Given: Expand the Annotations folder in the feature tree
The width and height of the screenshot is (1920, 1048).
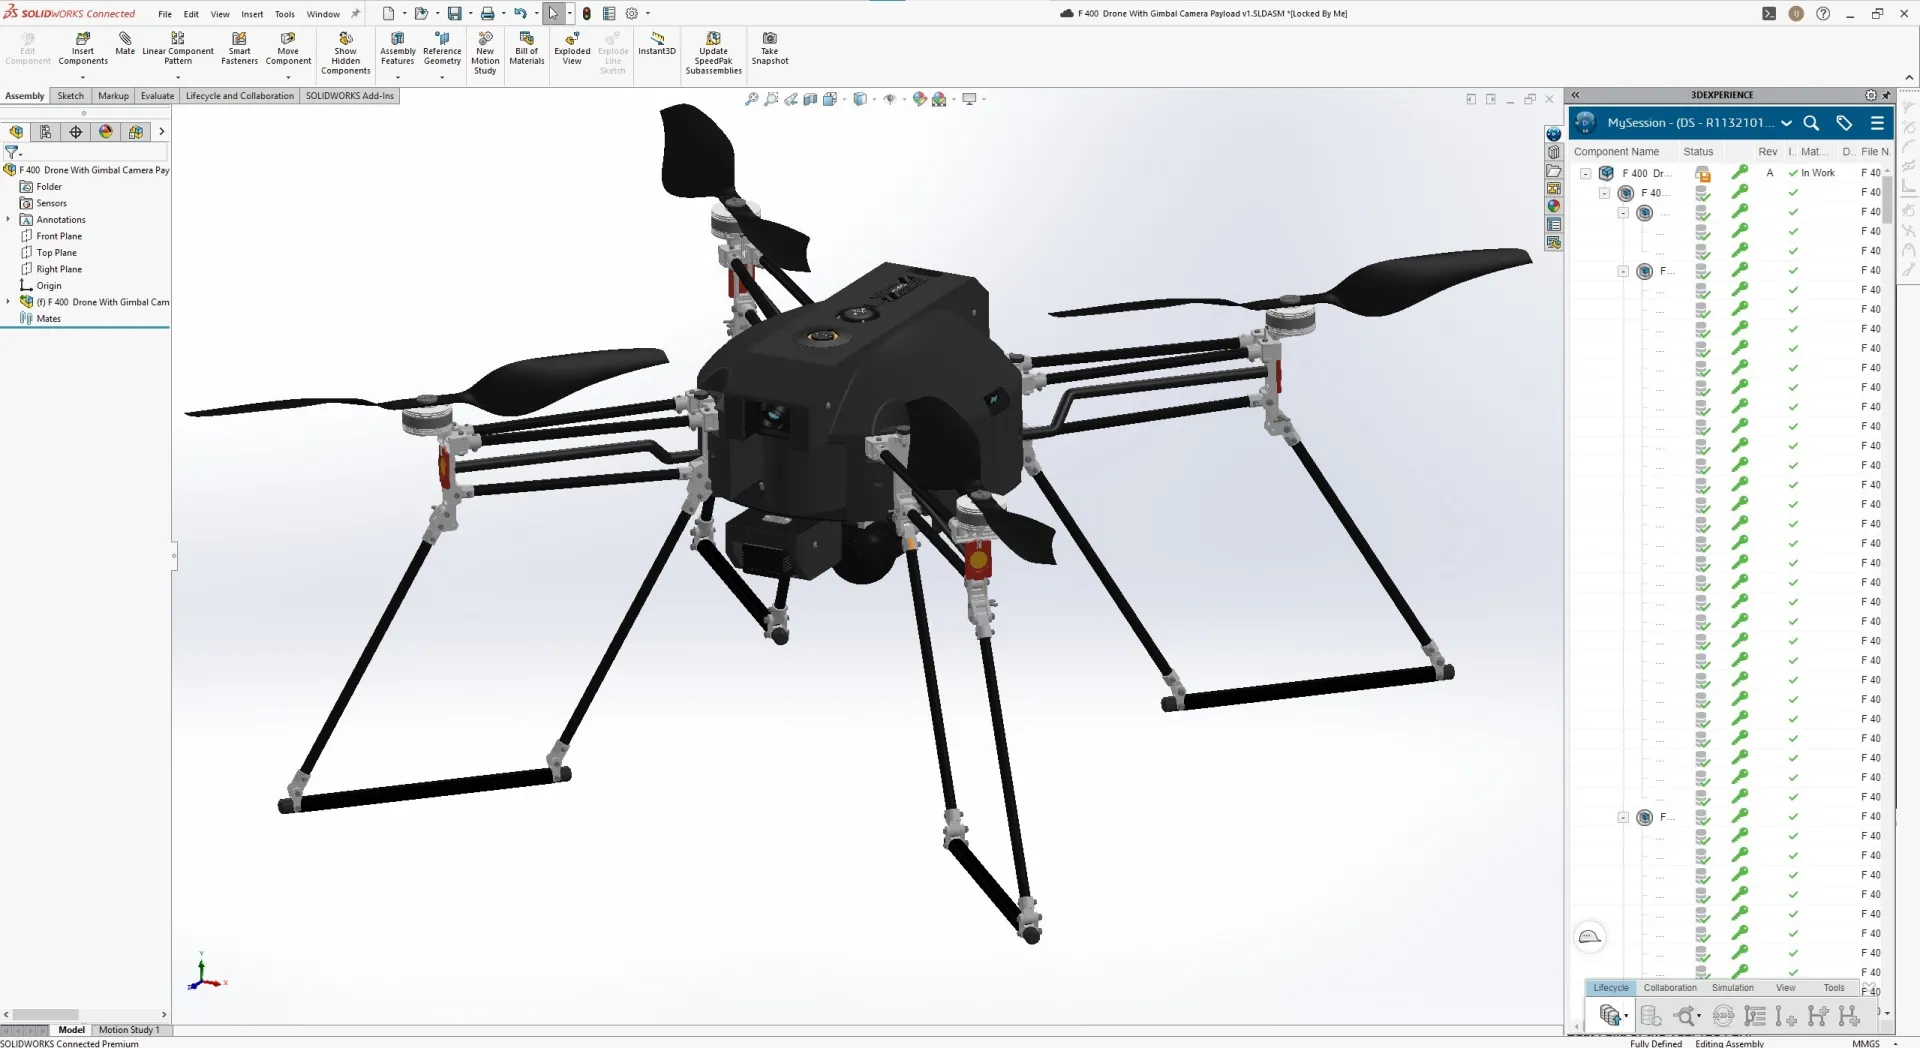Looking at the screenshot, I should pos(8,219).
